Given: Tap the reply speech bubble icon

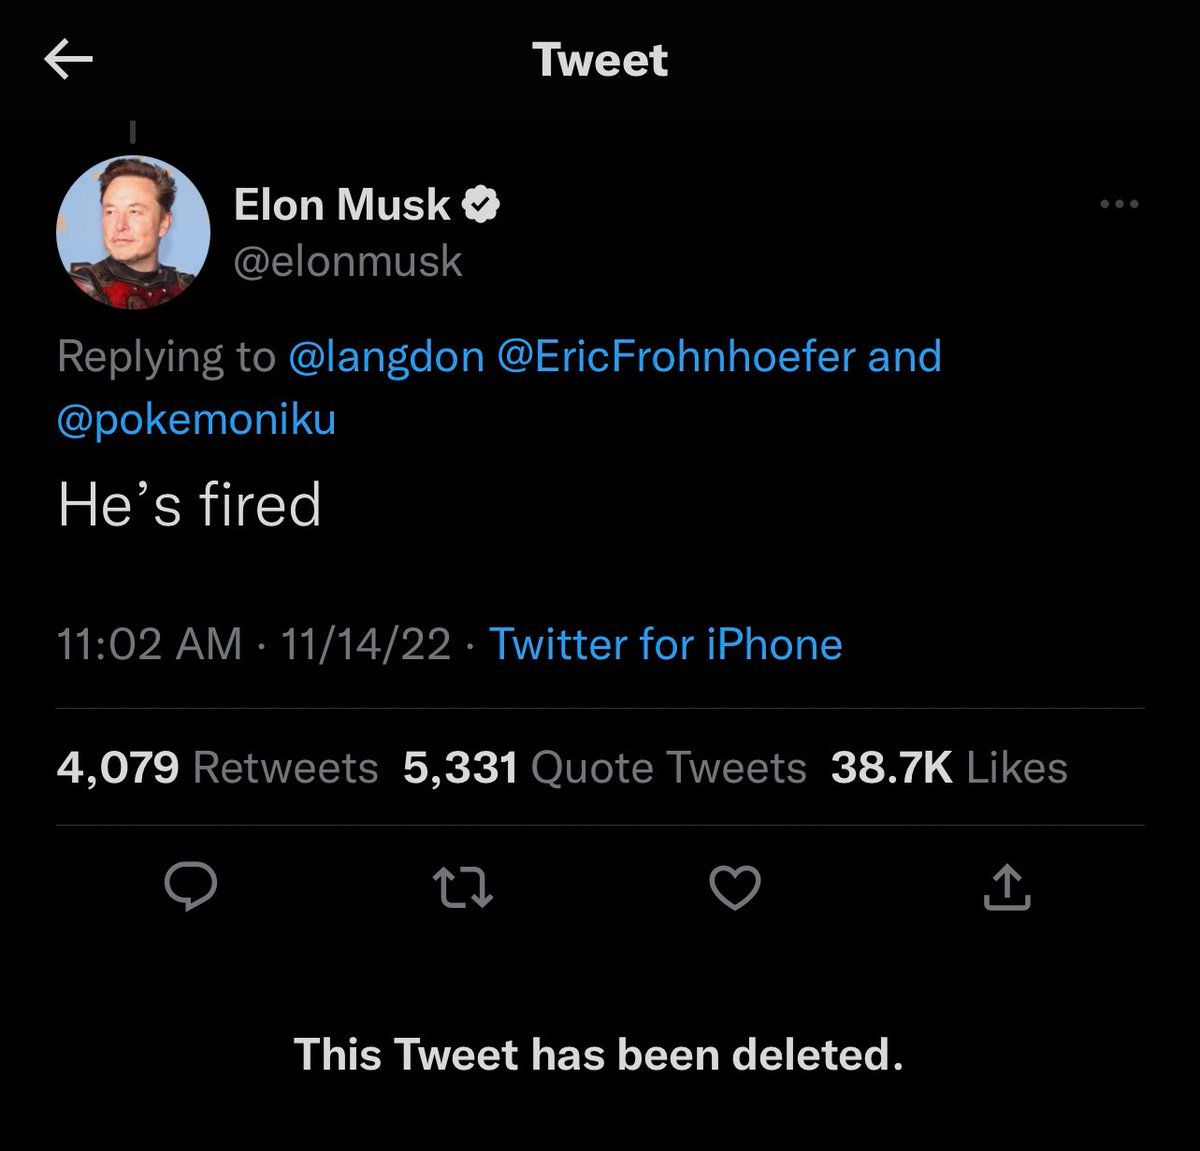Looking at the screenshot, I should pyautogui.click(x=190, y=887).
